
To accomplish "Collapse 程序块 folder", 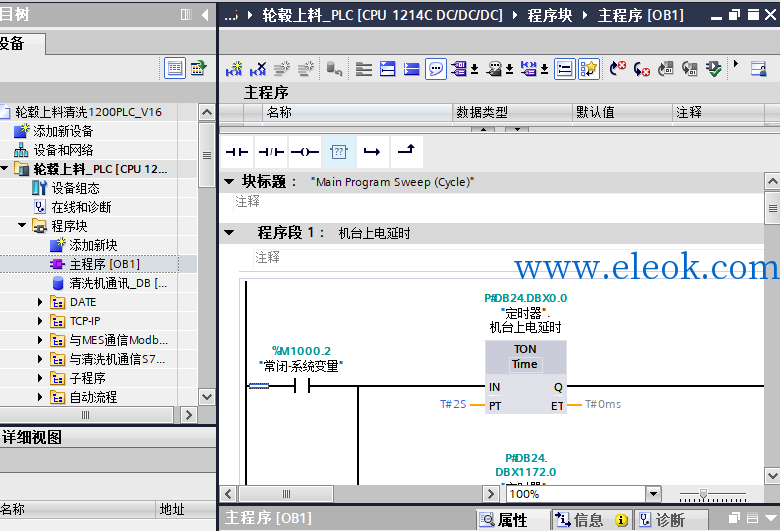I will pyautogui.click(x=22, y=226).
